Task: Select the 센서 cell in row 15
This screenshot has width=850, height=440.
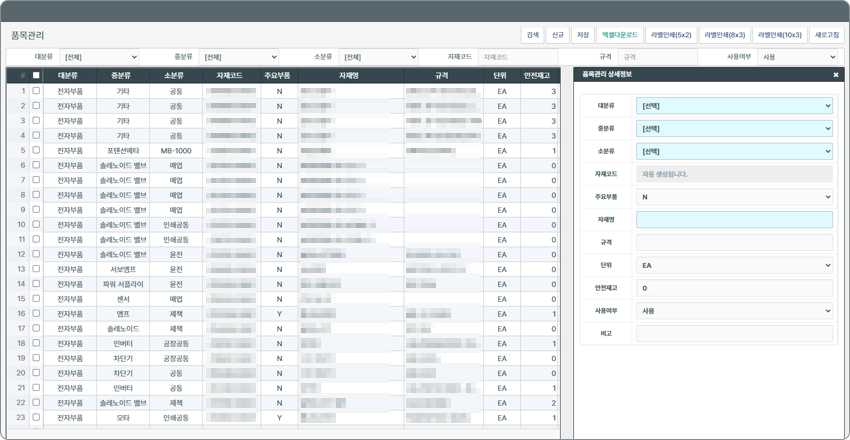Action: 123,299
